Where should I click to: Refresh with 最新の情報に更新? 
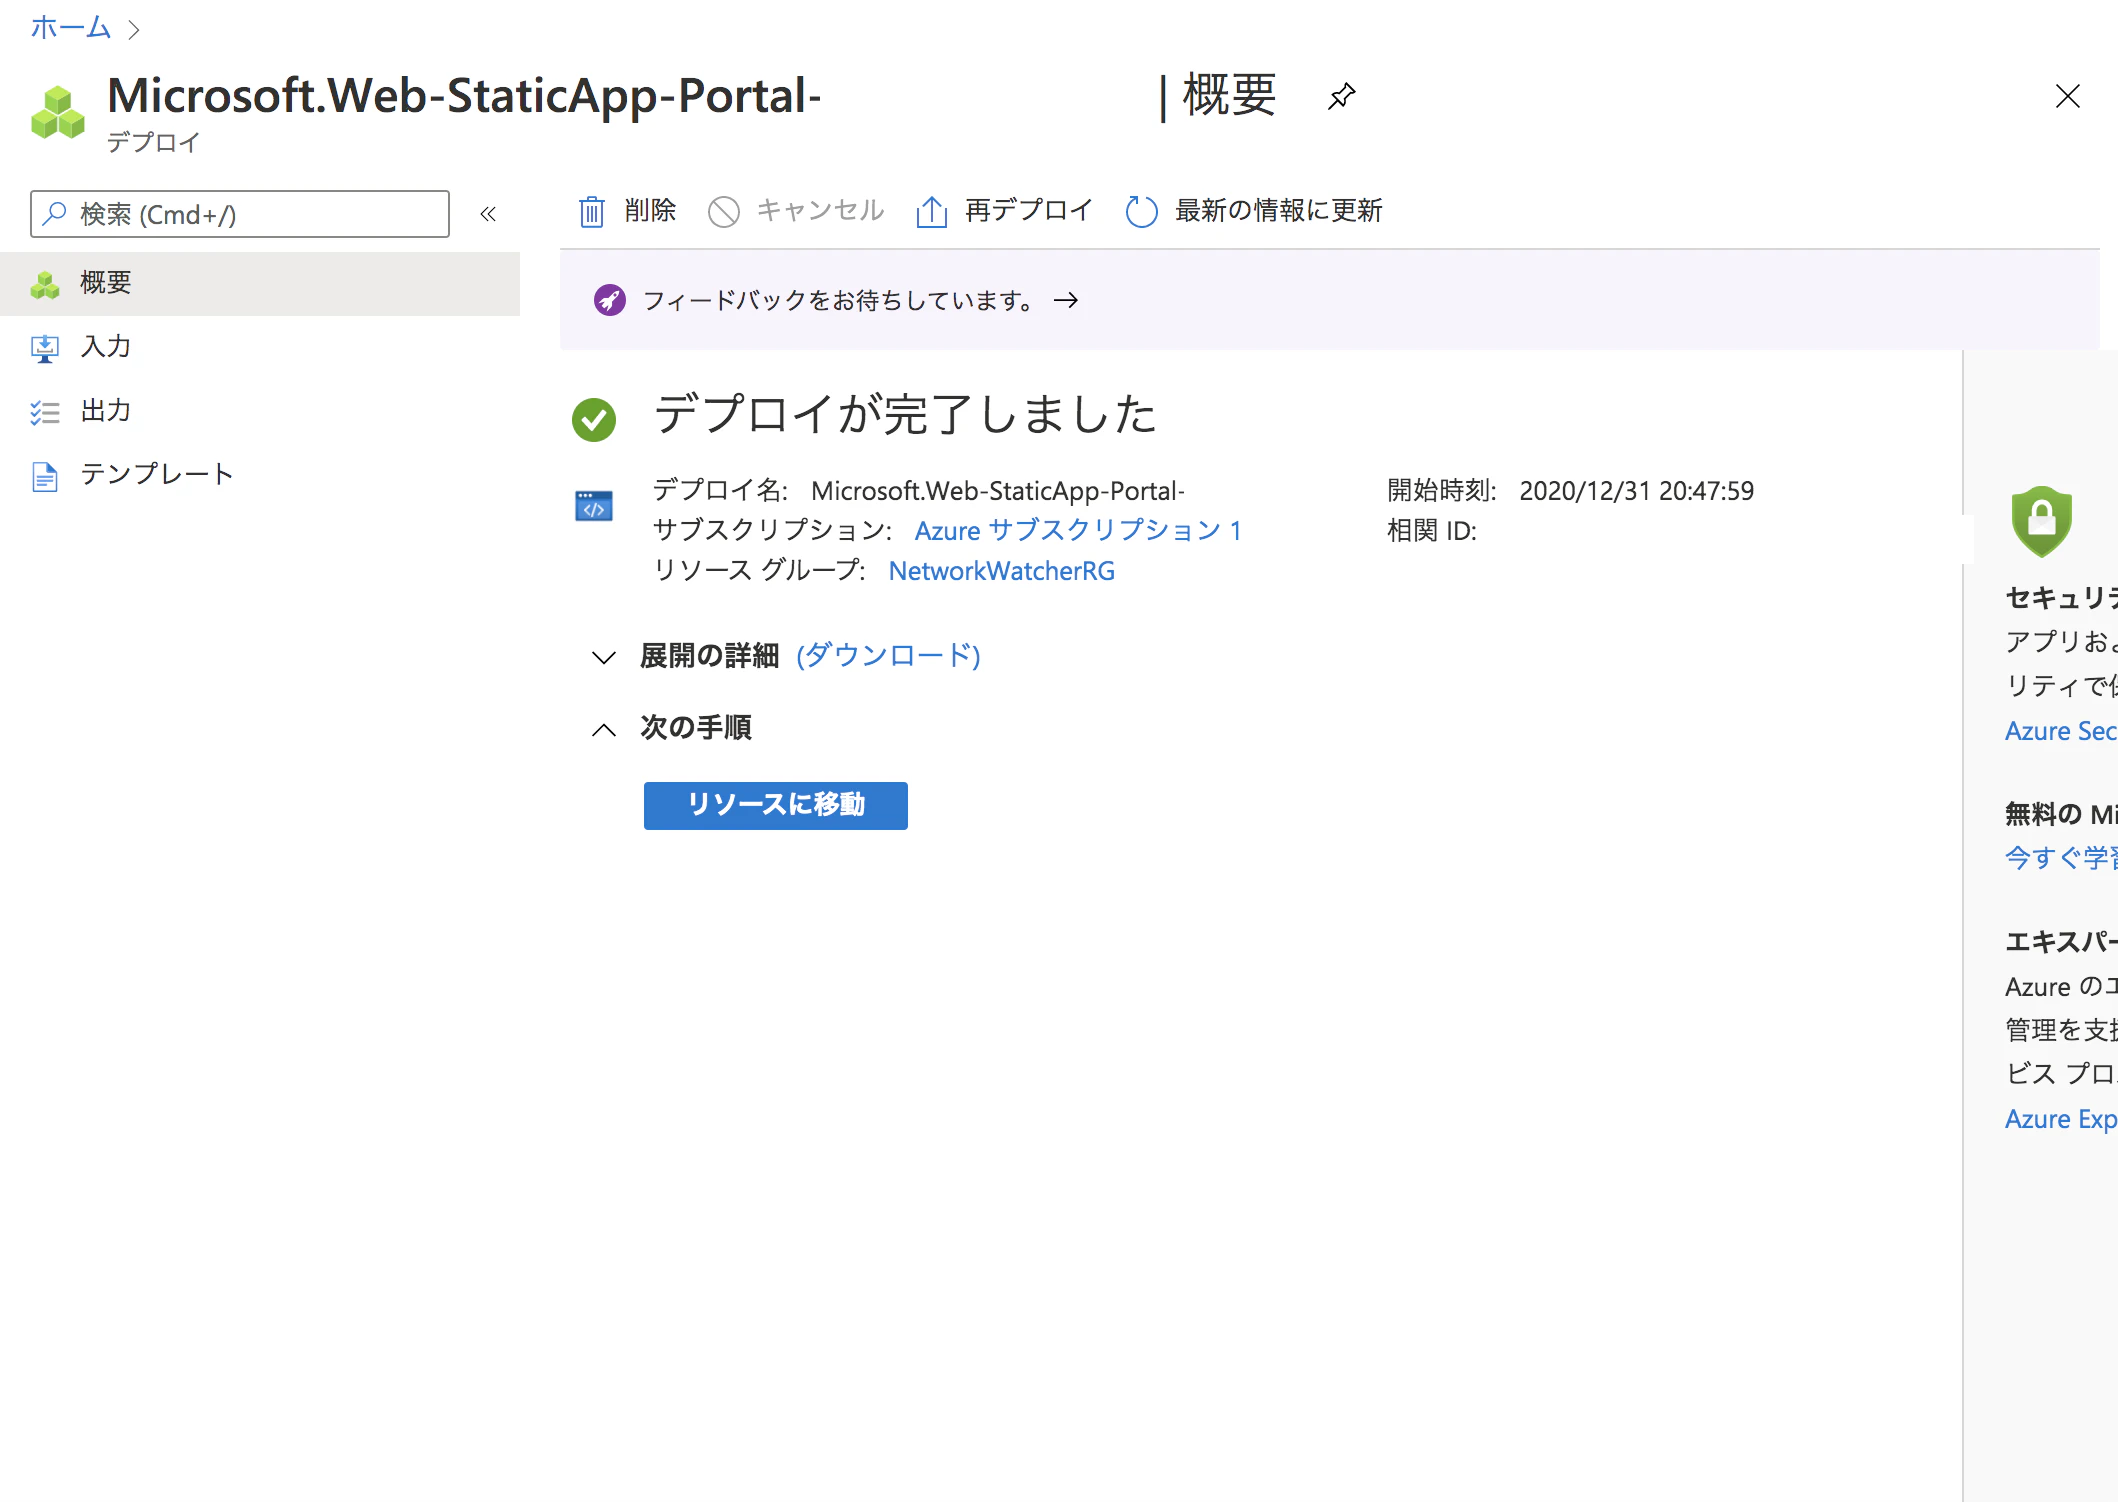(x=1254, y=211)
